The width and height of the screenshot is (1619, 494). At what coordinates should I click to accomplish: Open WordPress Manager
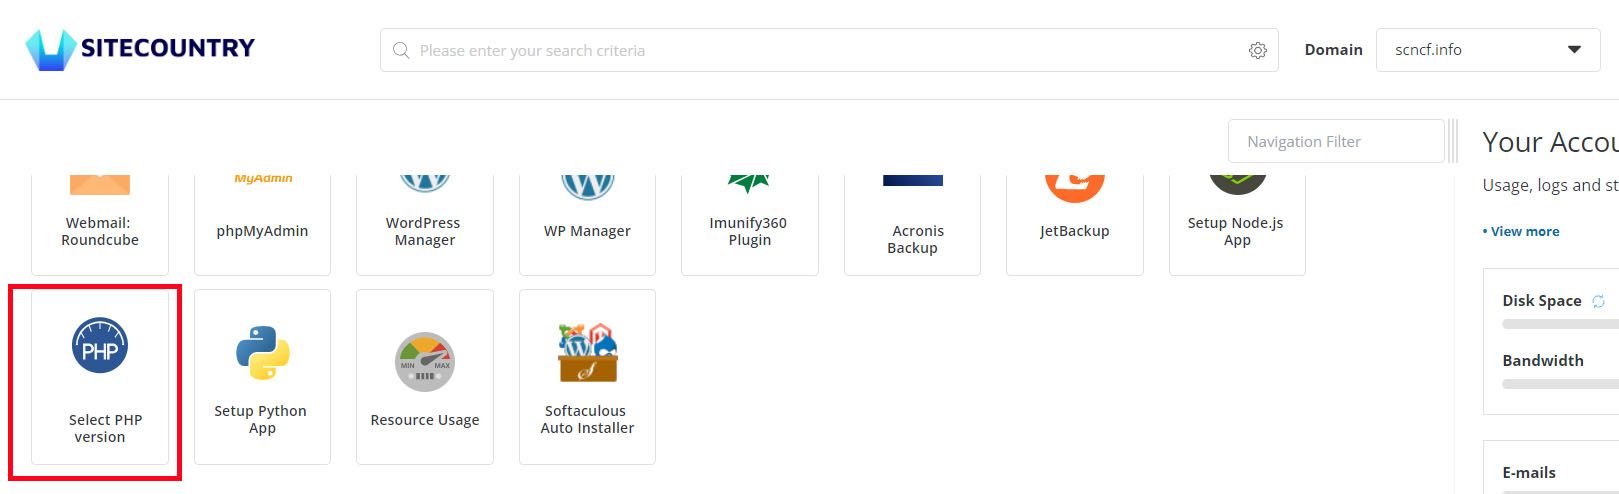(x=425, y=224)
